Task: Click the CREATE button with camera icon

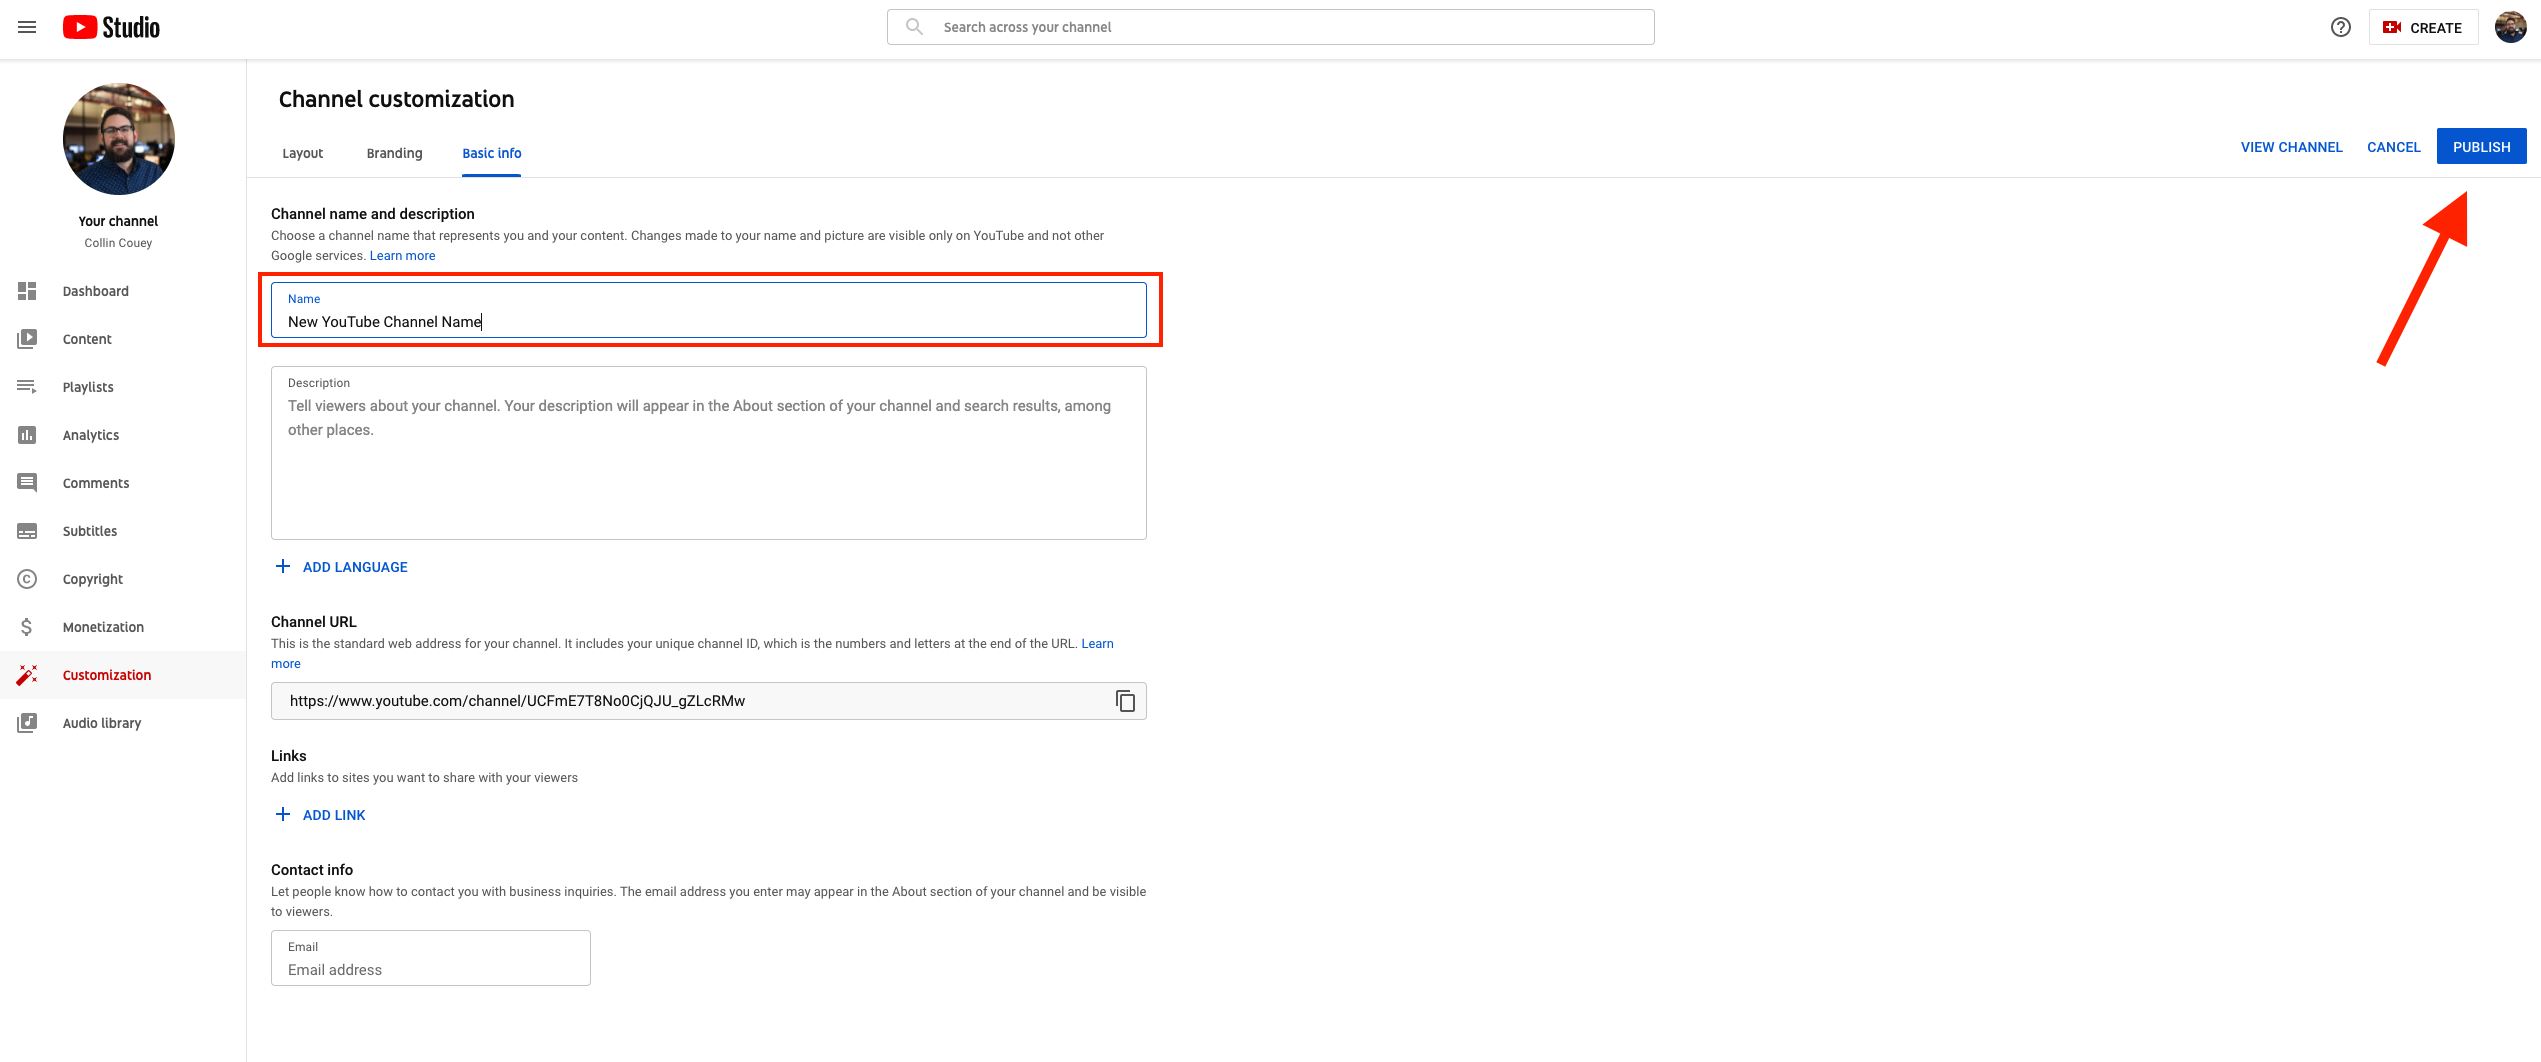Action: tap(2423, 27)
